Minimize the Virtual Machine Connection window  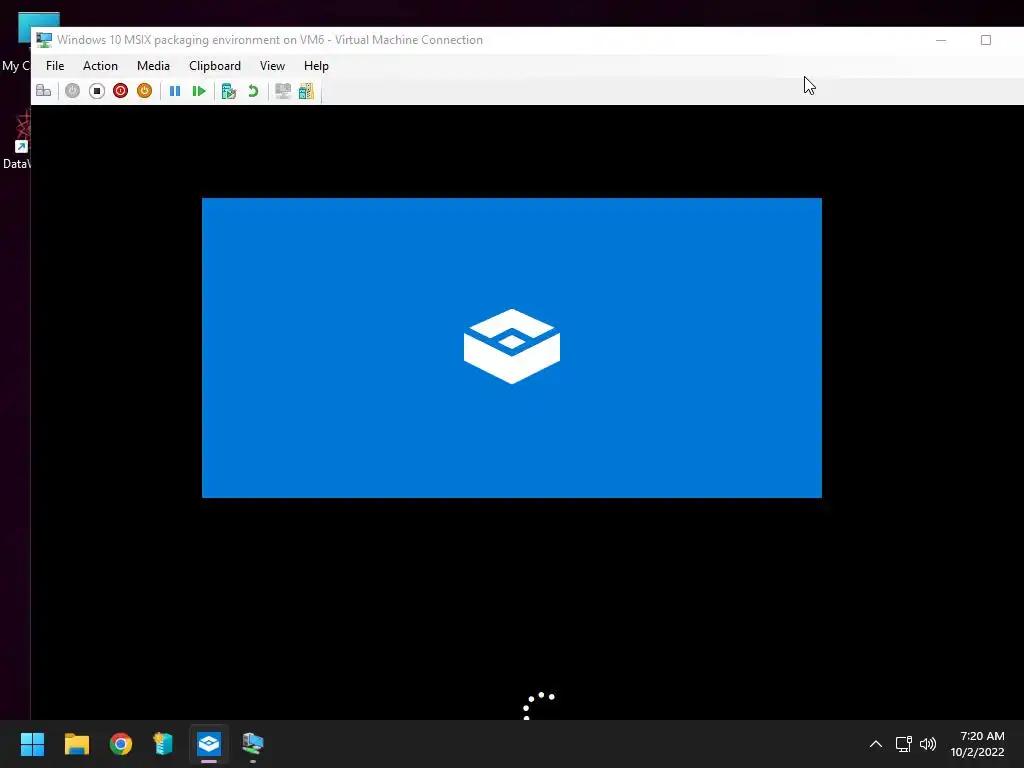pyautogui.click(x=941, y=40)
